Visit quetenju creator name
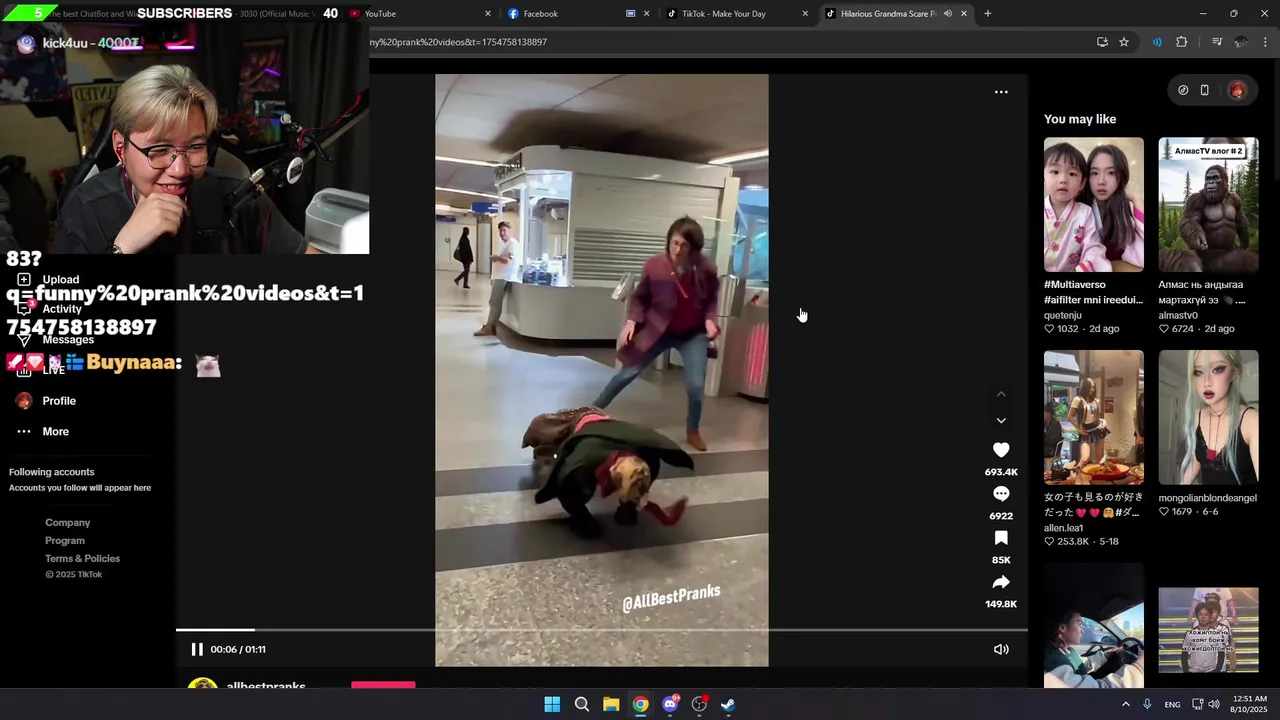The height and width of the screenshot is (720, 1280). 1063,315
